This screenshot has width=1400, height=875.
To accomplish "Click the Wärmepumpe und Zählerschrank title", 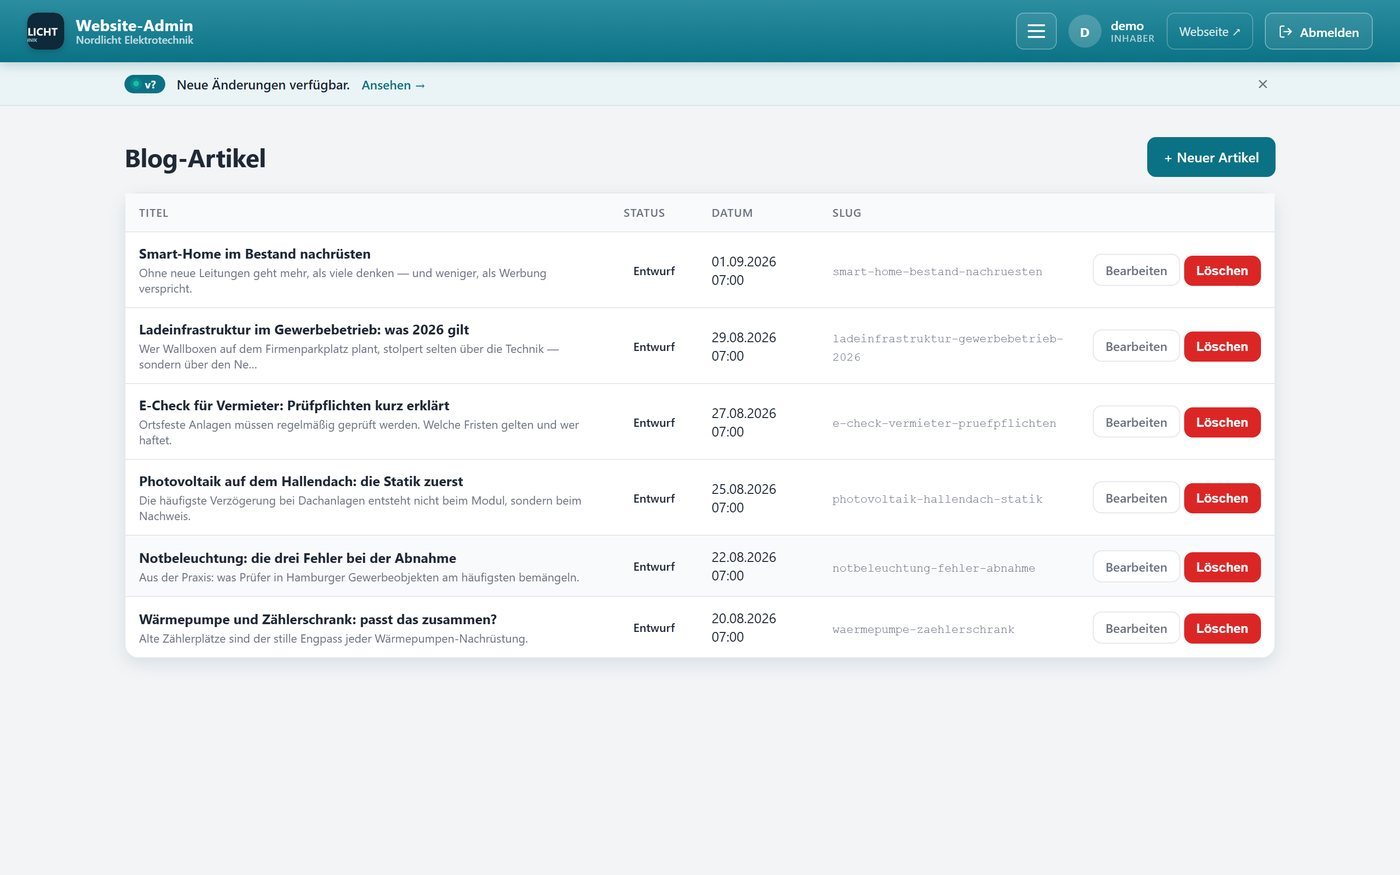I will click(x=318, y=619).
